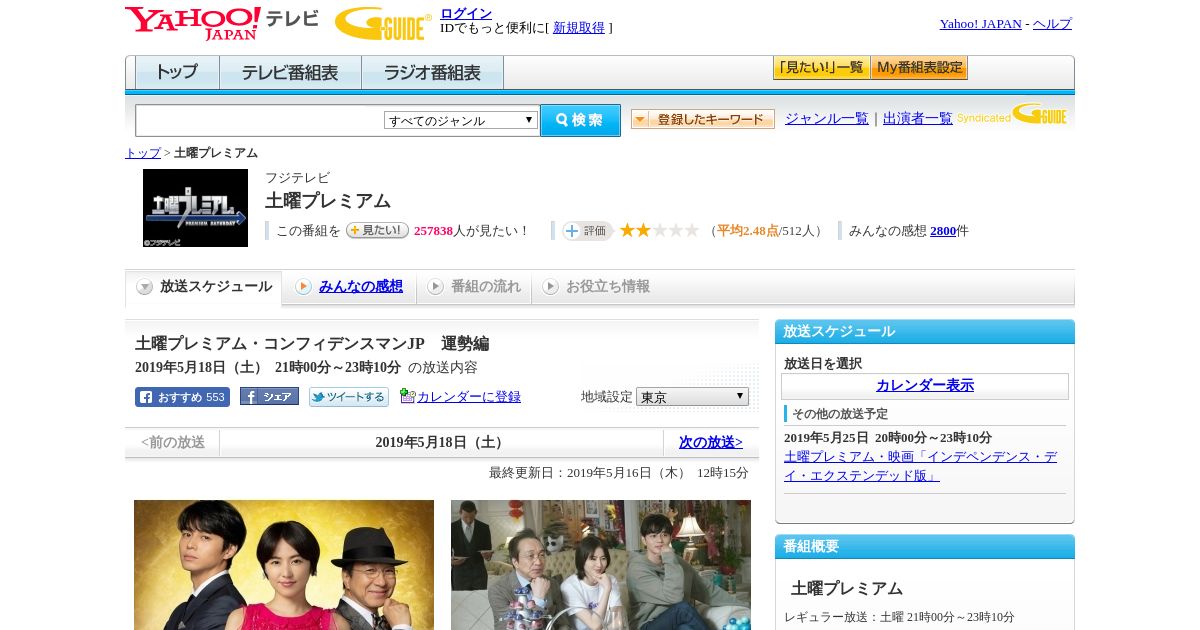This screenshot has width=1200, height=630.
Task: Click the Syndicated G-GUIDE logo
Action: pos(1012,114)
